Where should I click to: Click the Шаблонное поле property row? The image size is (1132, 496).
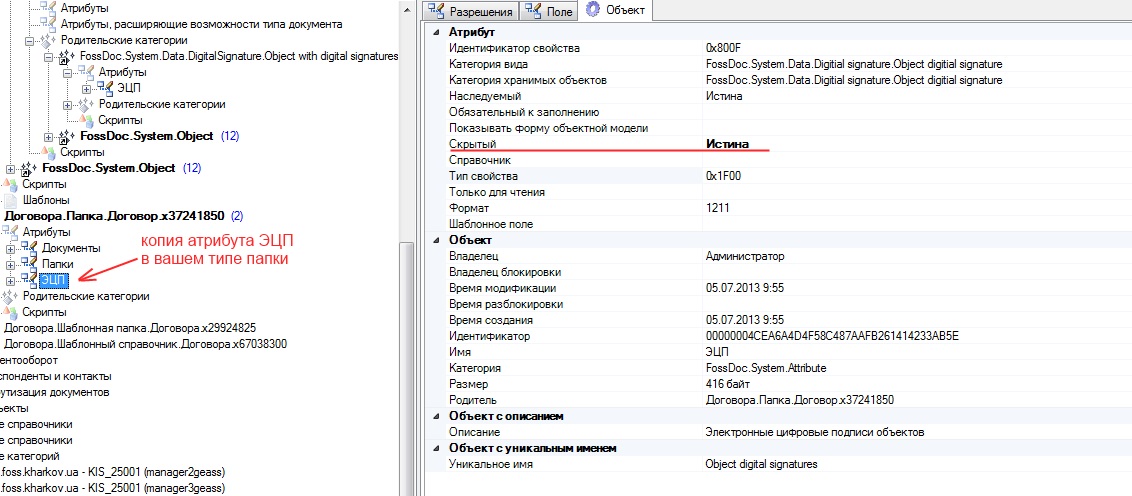pyautogui.click(x=780, y=224)
